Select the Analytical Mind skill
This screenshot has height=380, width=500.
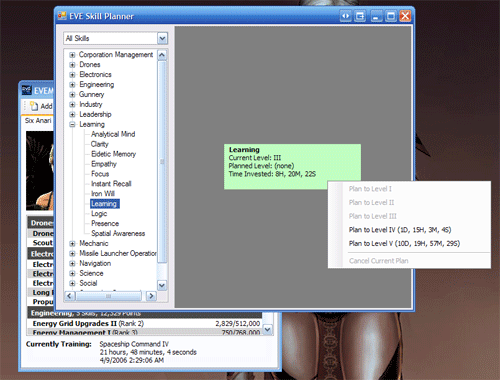point(113,134)
